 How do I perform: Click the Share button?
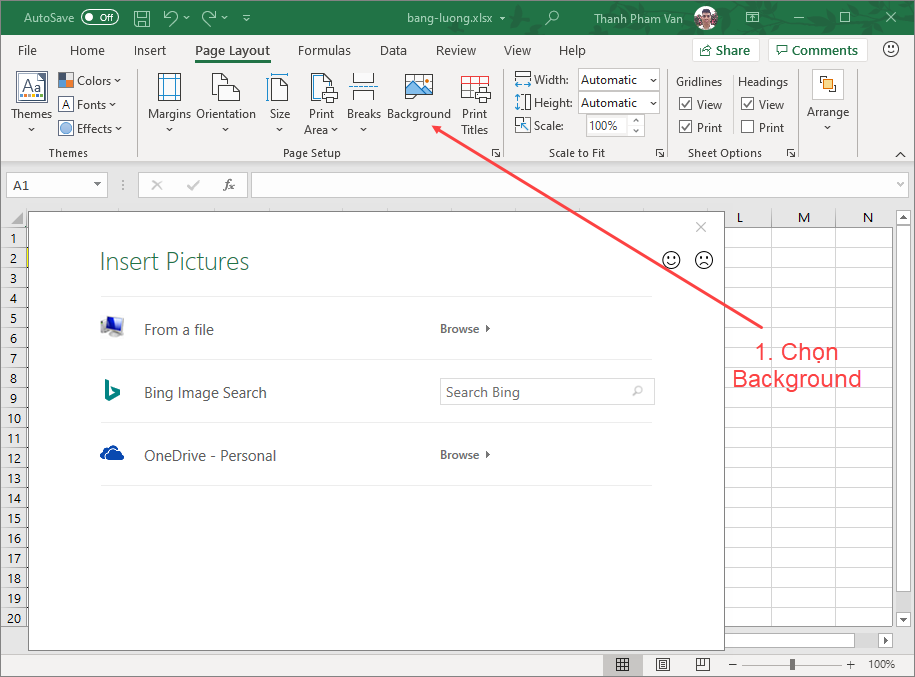coord(725,50)
